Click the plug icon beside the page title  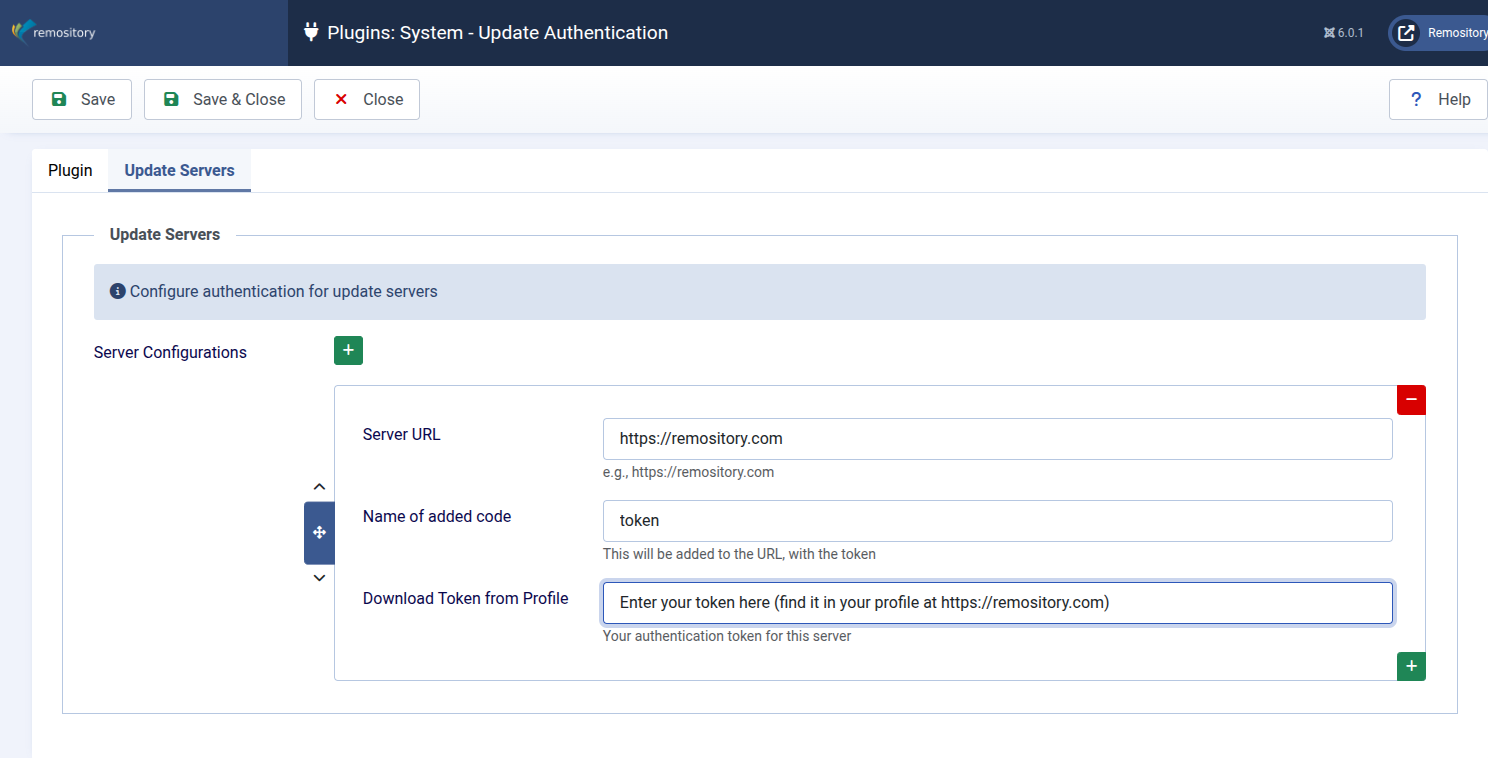click(311, 32)
